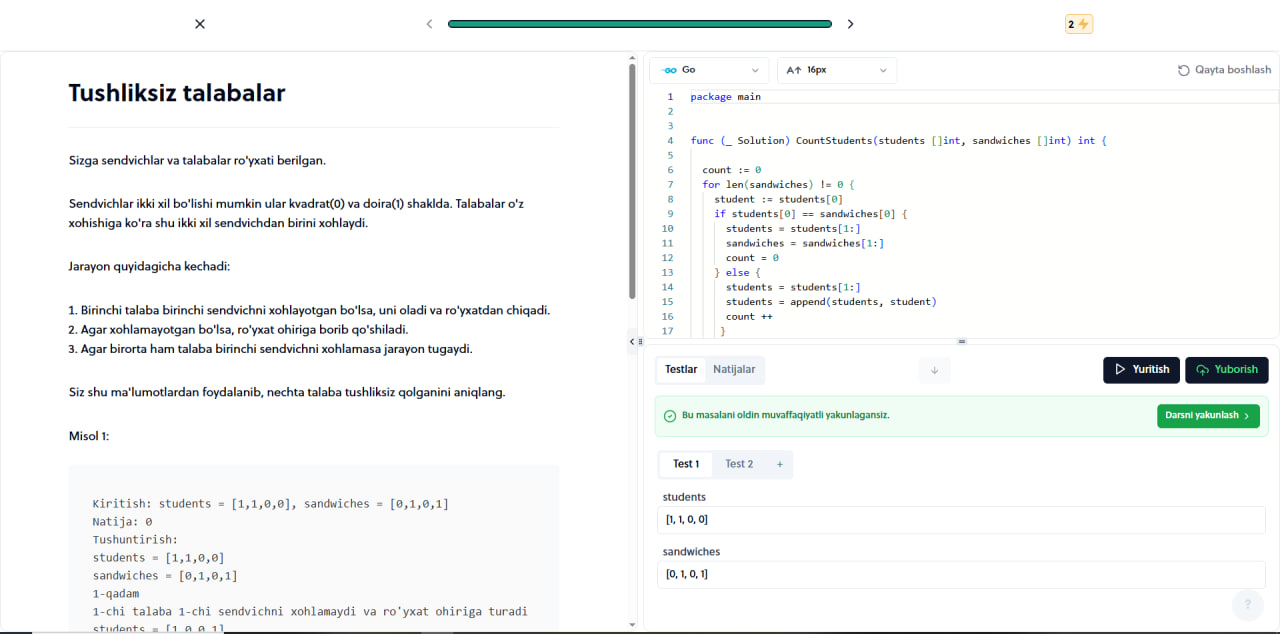Click the code line 'package main'

(x=725, y=97)
